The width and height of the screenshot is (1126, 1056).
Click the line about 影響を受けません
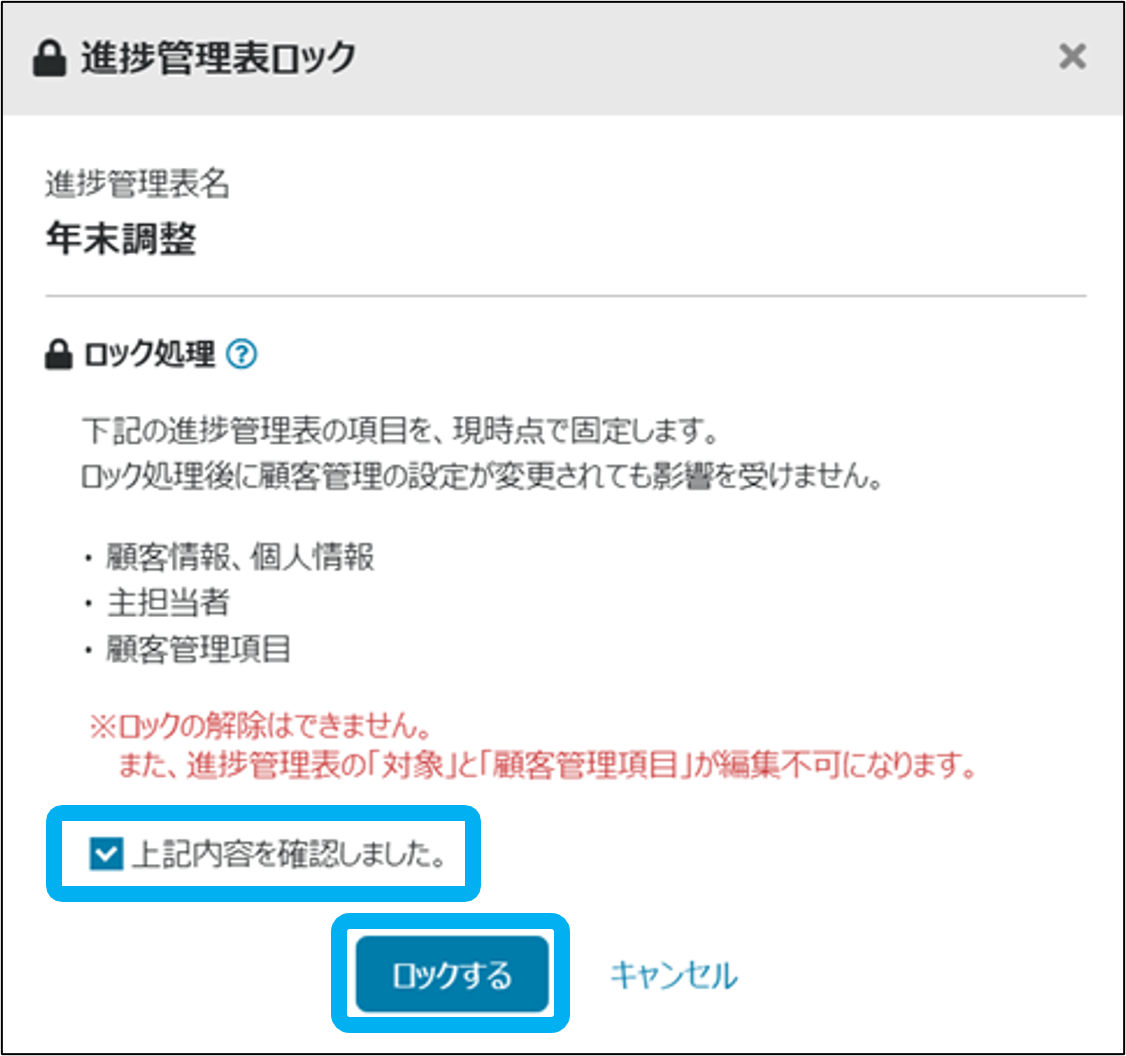[482, 478]
